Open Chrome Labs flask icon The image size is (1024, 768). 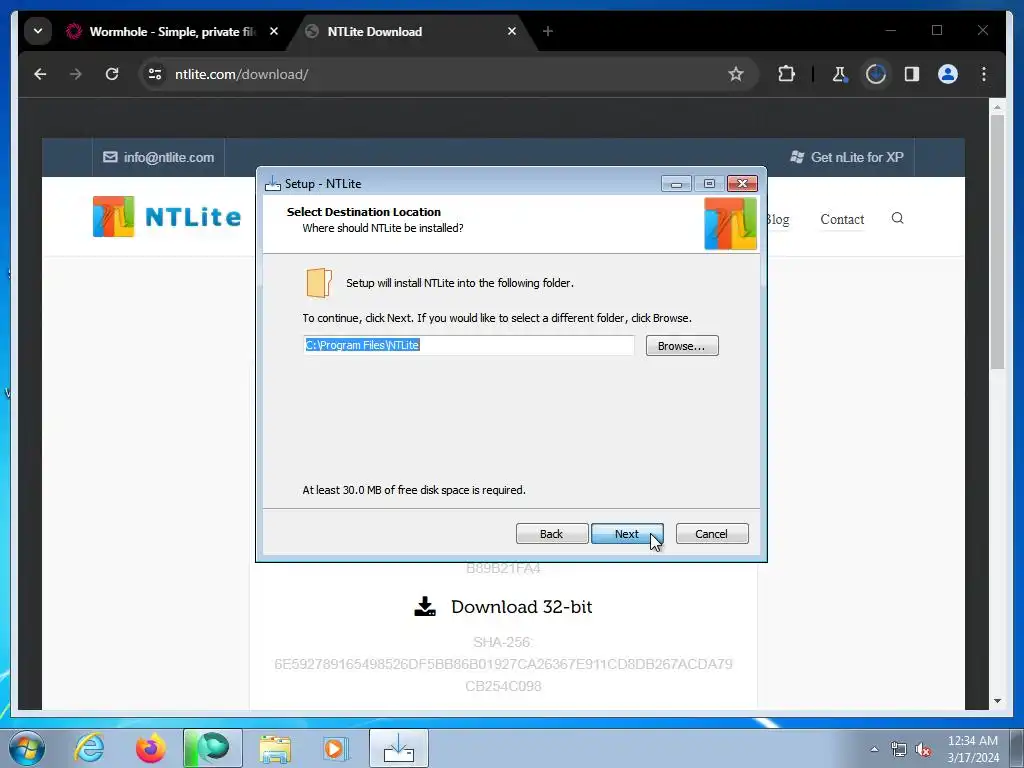(839, 74)
